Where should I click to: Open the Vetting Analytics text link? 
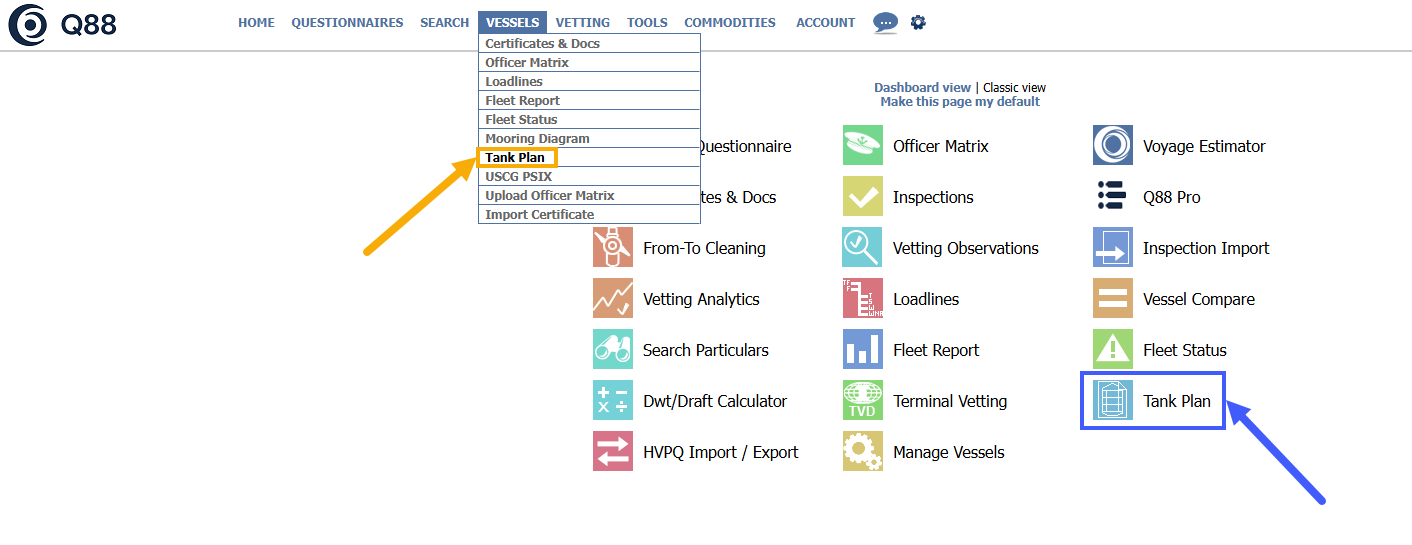(701, 299)
